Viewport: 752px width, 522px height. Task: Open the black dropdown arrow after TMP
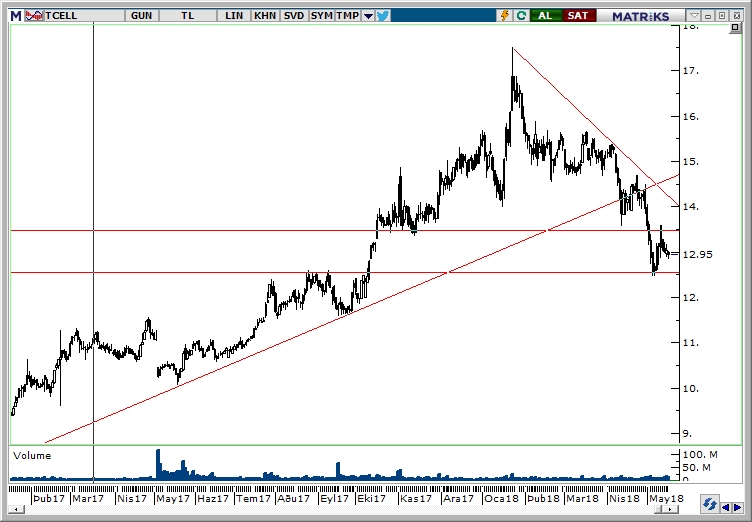coord(368,16)
